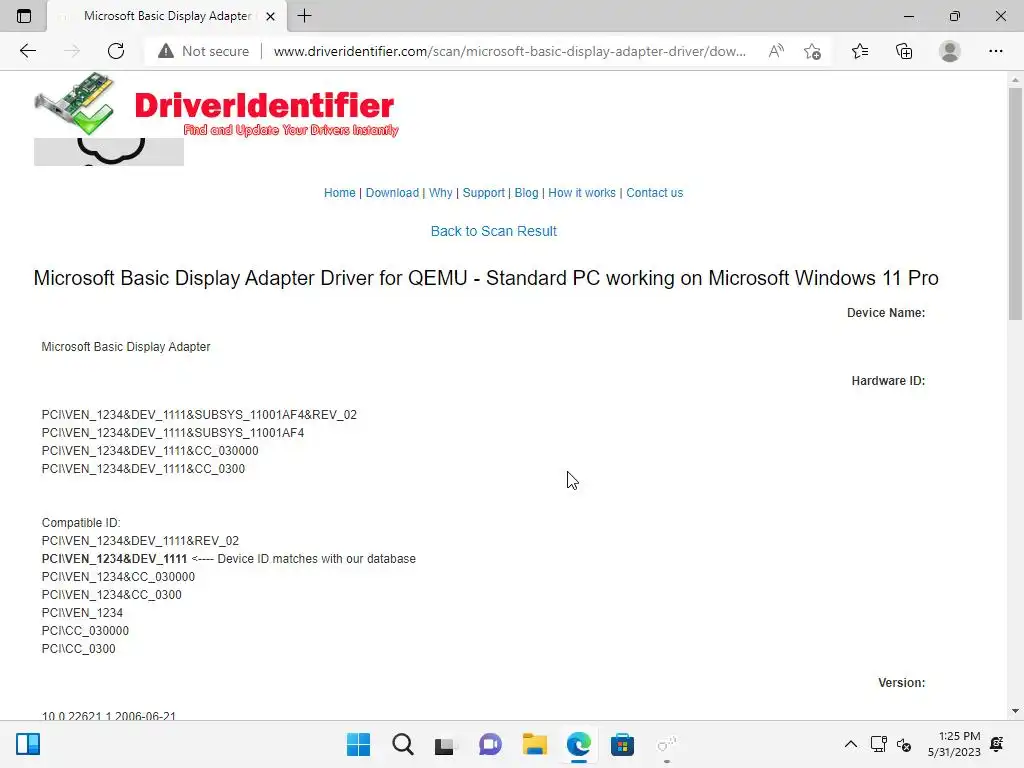Open the Why link
The height and width of the screenshot is (768, 1024).
pos(440,193)
